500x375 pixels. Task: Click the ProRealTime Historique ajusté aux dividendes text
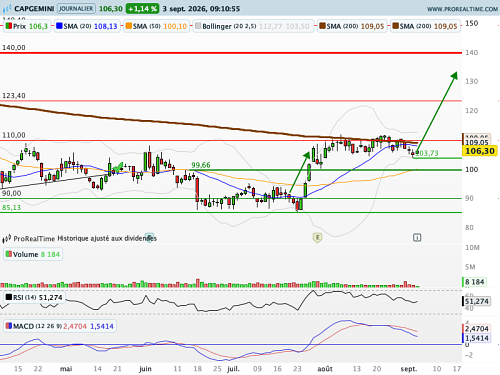tap(85, 238)
